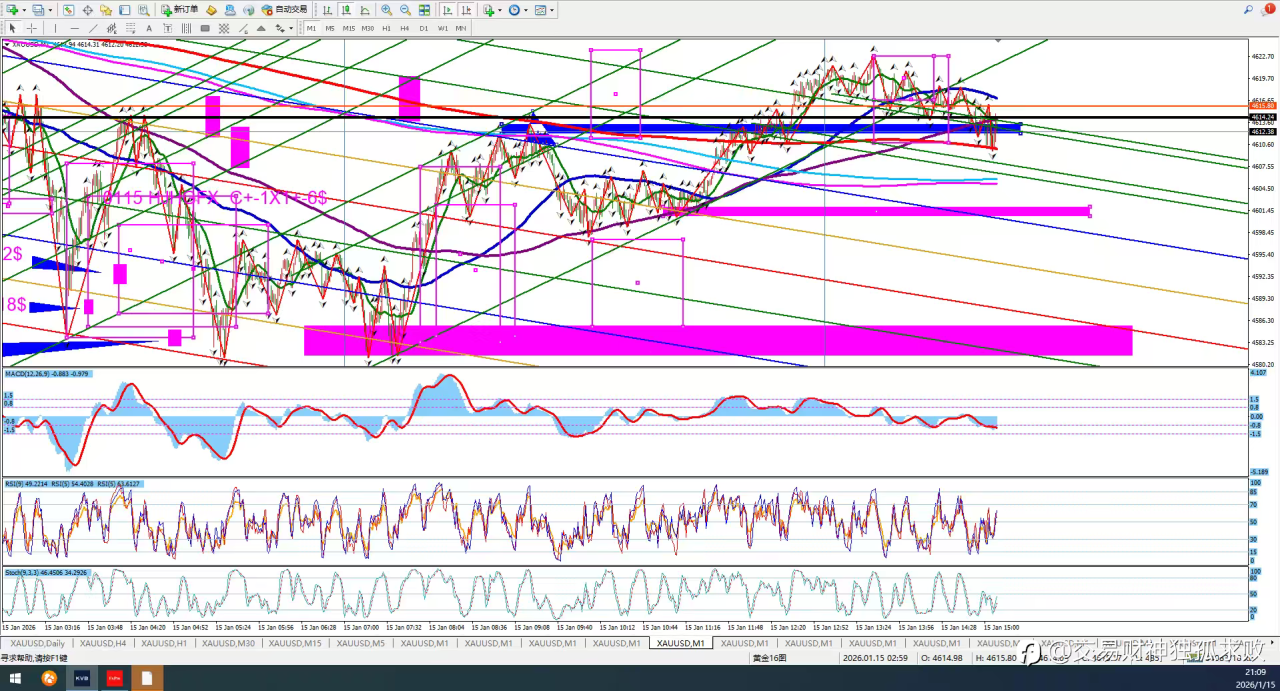Expand the Templates dropdown arrow

pos(552,10)
